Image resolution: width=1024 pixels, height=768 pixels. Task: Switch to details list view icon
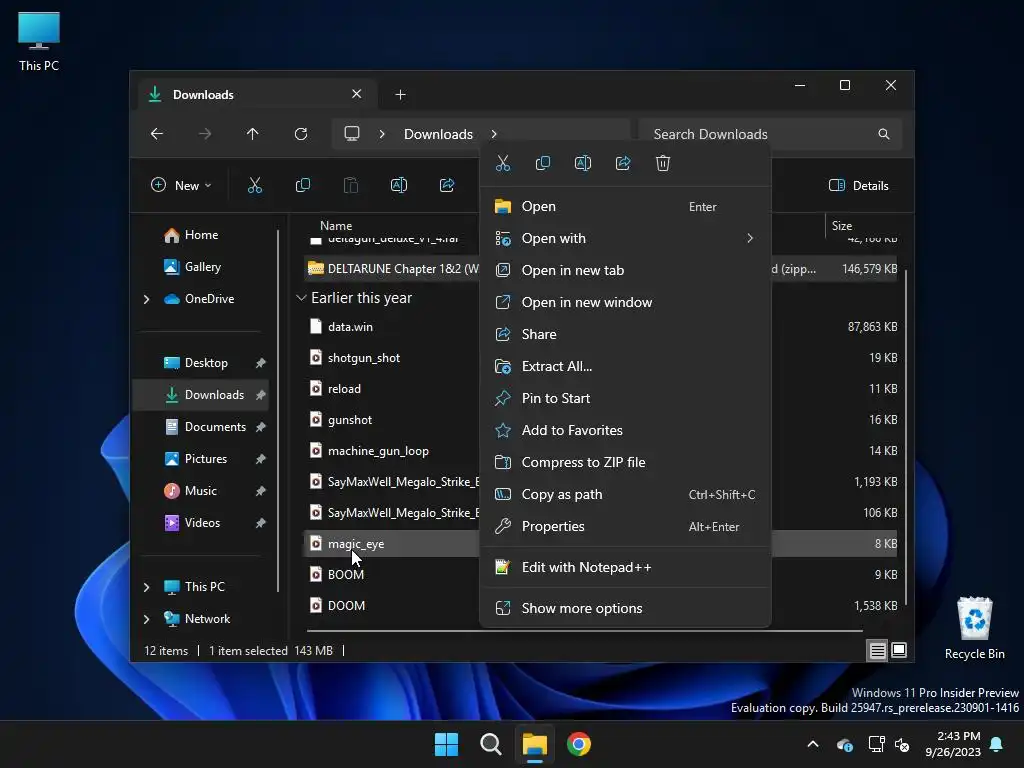(877, 650)
